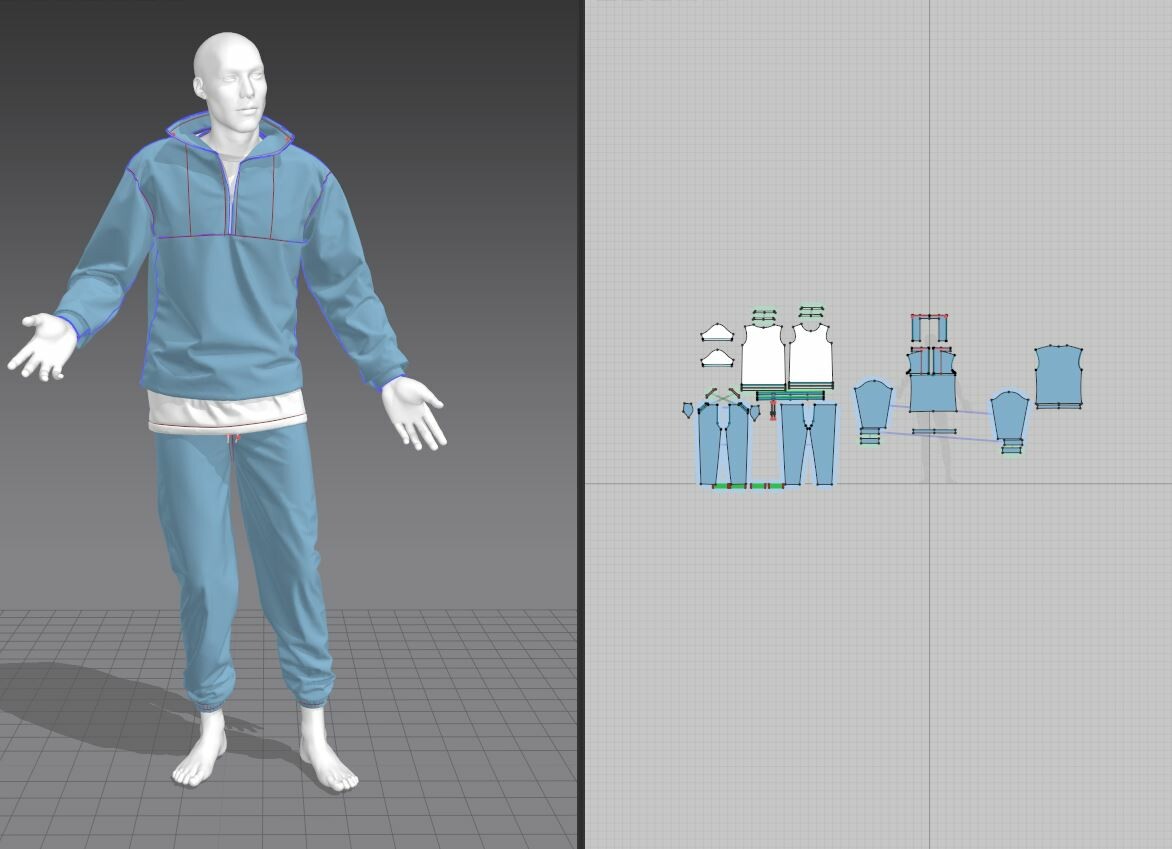Screen dimensions: 1172x849
Task: Click the anorak lower front body pattern piece
Action: pos(933,392)
